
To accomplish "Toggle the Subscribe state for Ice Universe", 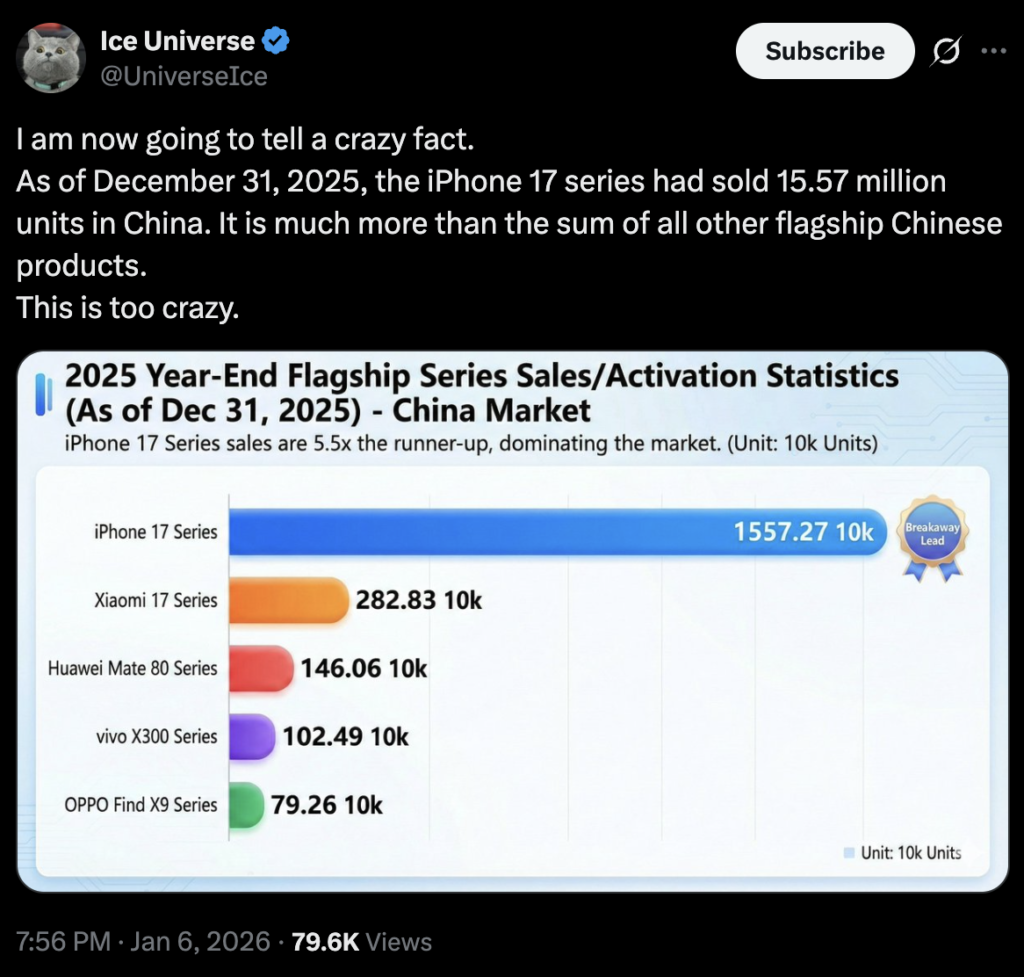I will coord(824,50).
